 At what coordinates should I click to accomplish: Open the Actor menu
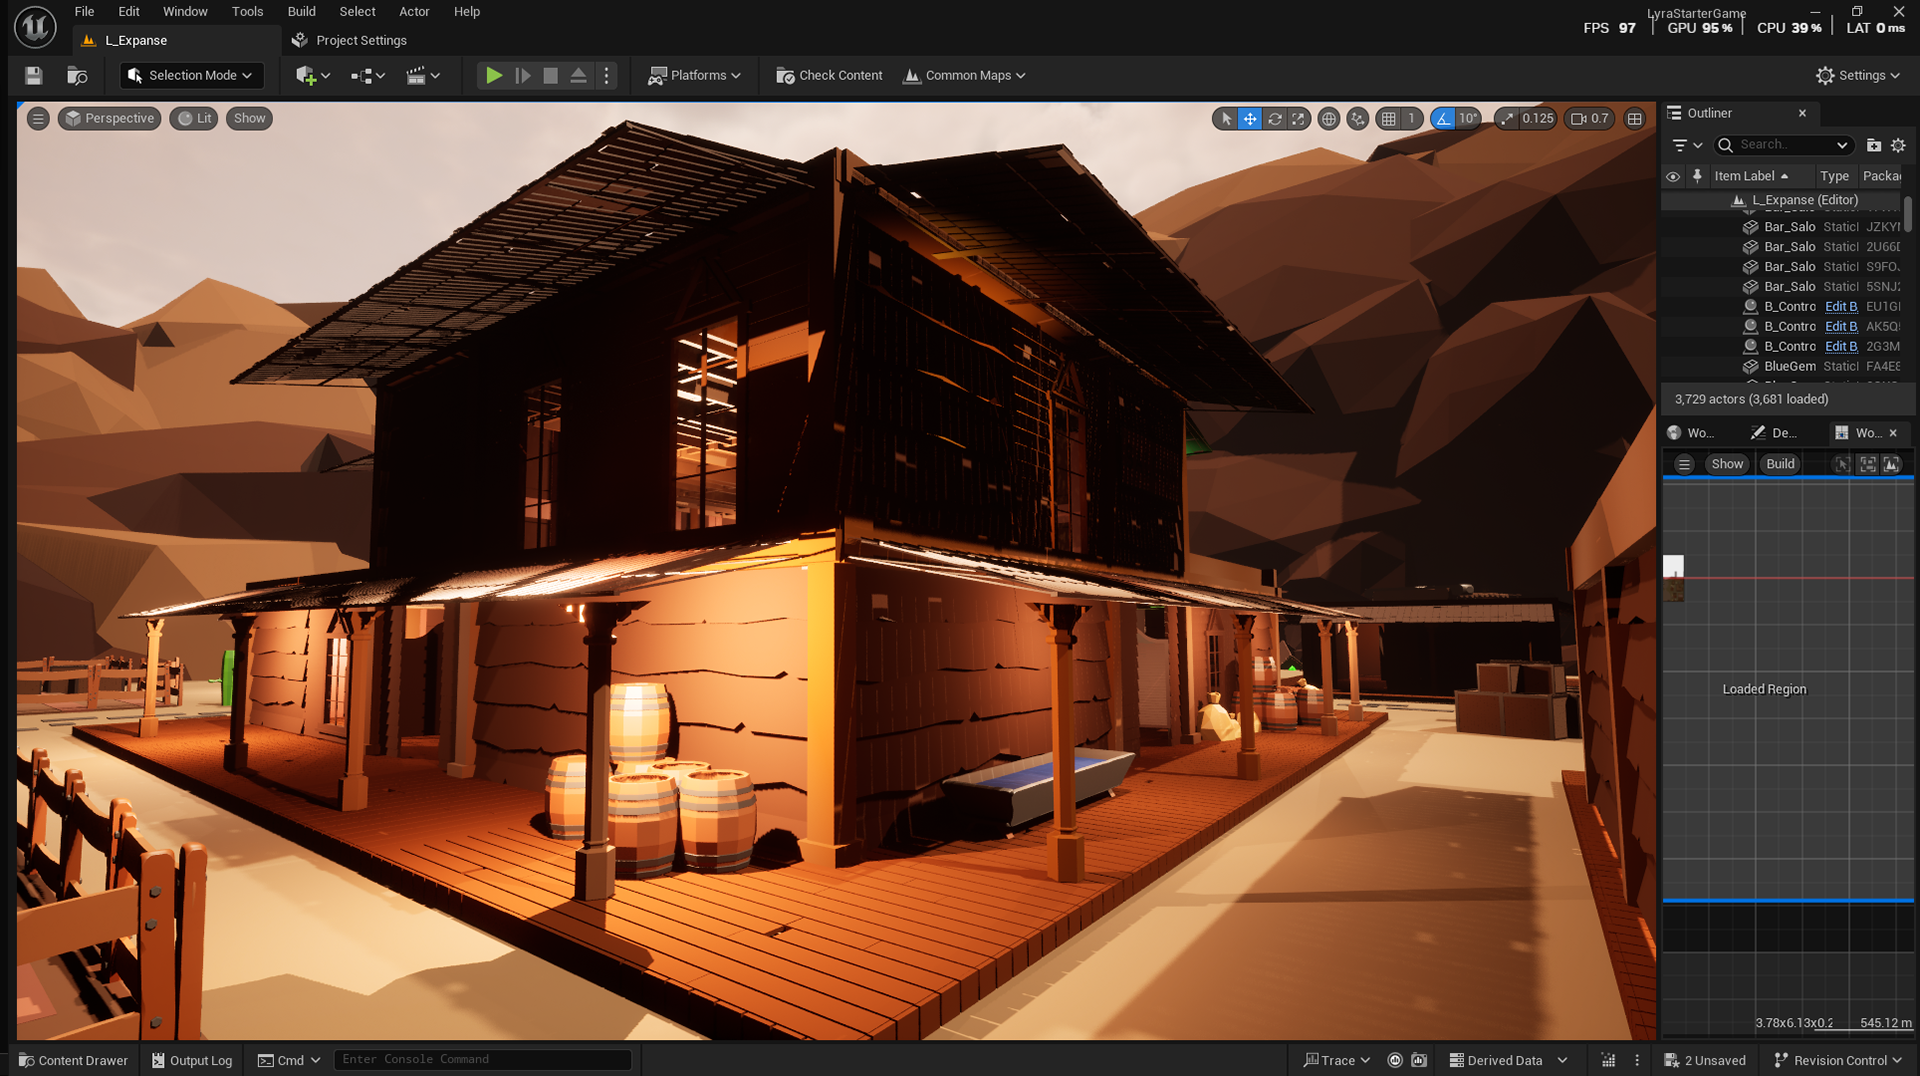414,12
